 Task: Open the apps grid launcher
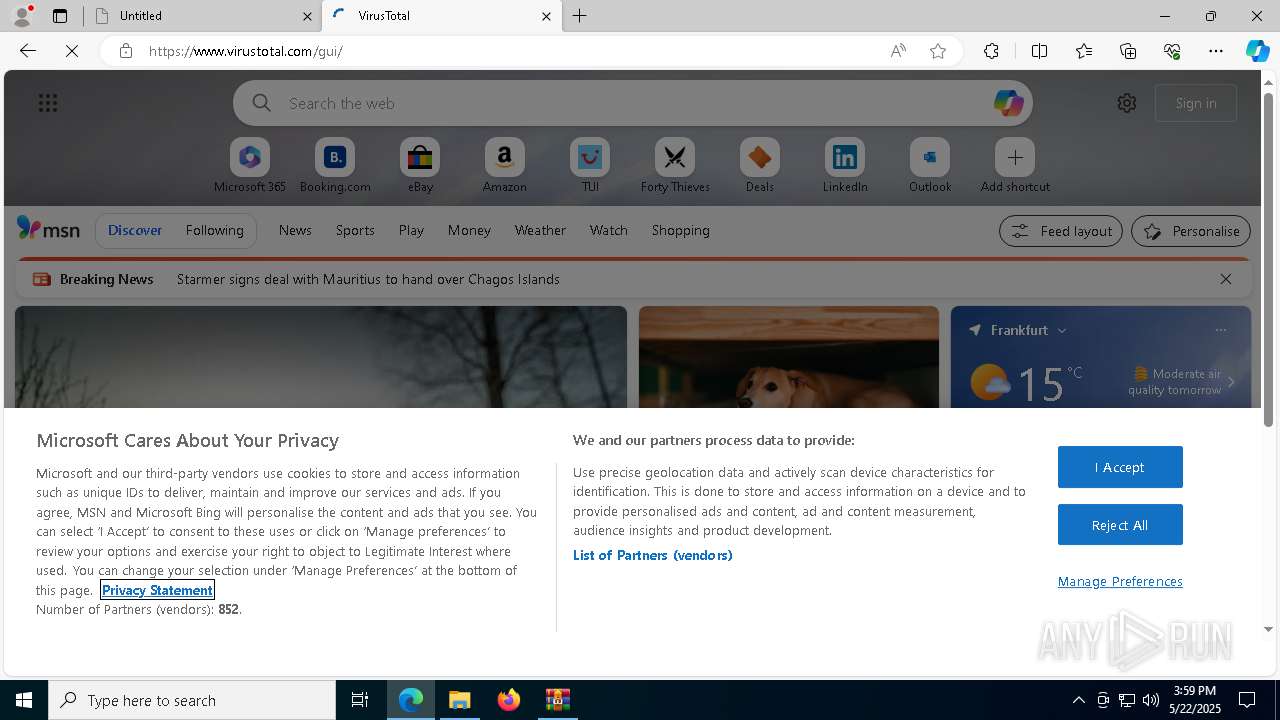(48, 103)
